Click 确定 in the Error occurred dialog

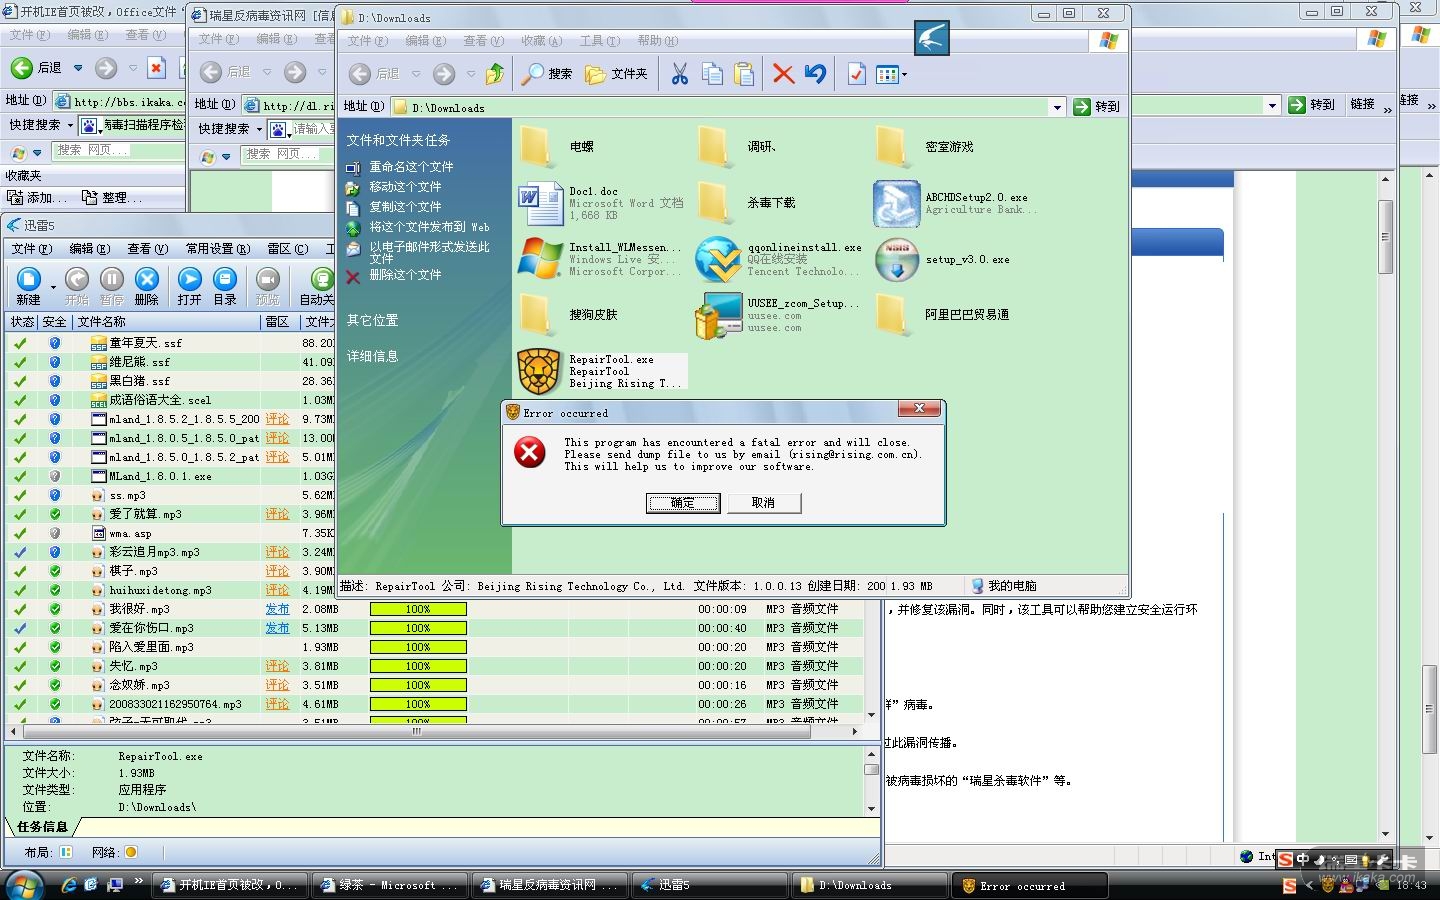click(x=683, y=503)
